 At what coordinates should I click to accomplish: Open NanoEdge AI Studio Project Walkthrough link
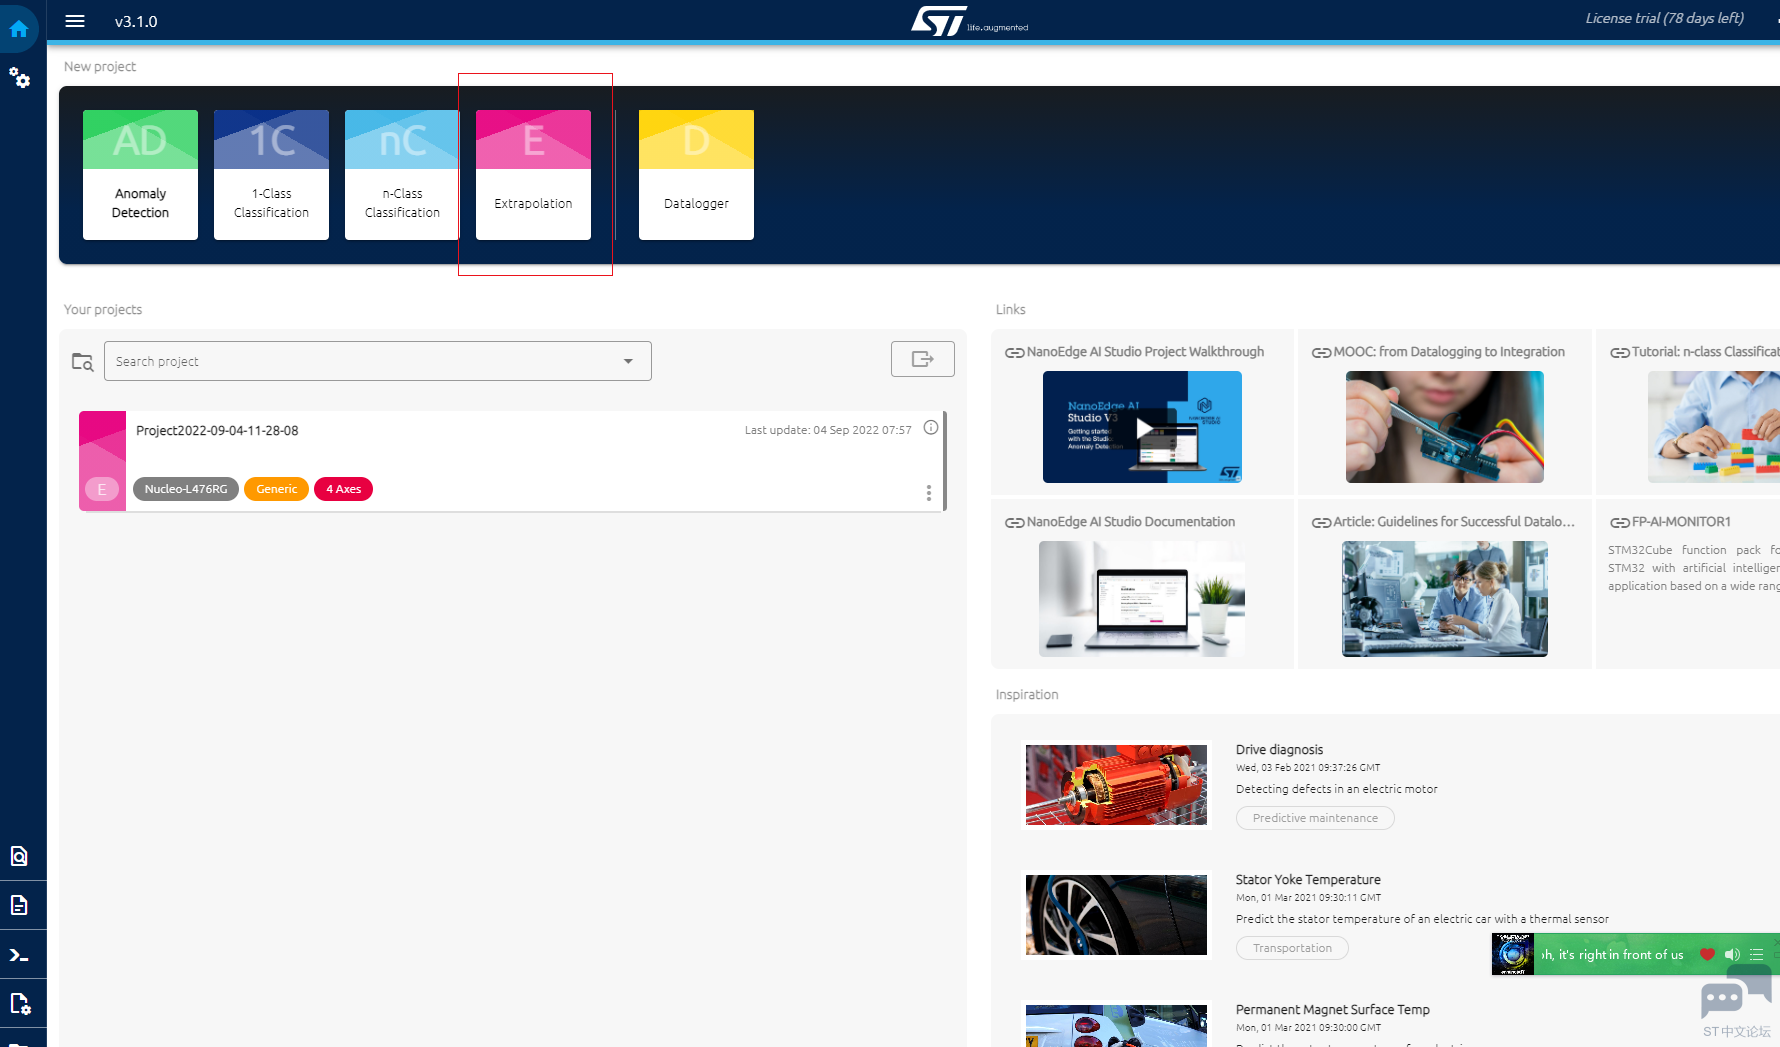[1145, 352]
